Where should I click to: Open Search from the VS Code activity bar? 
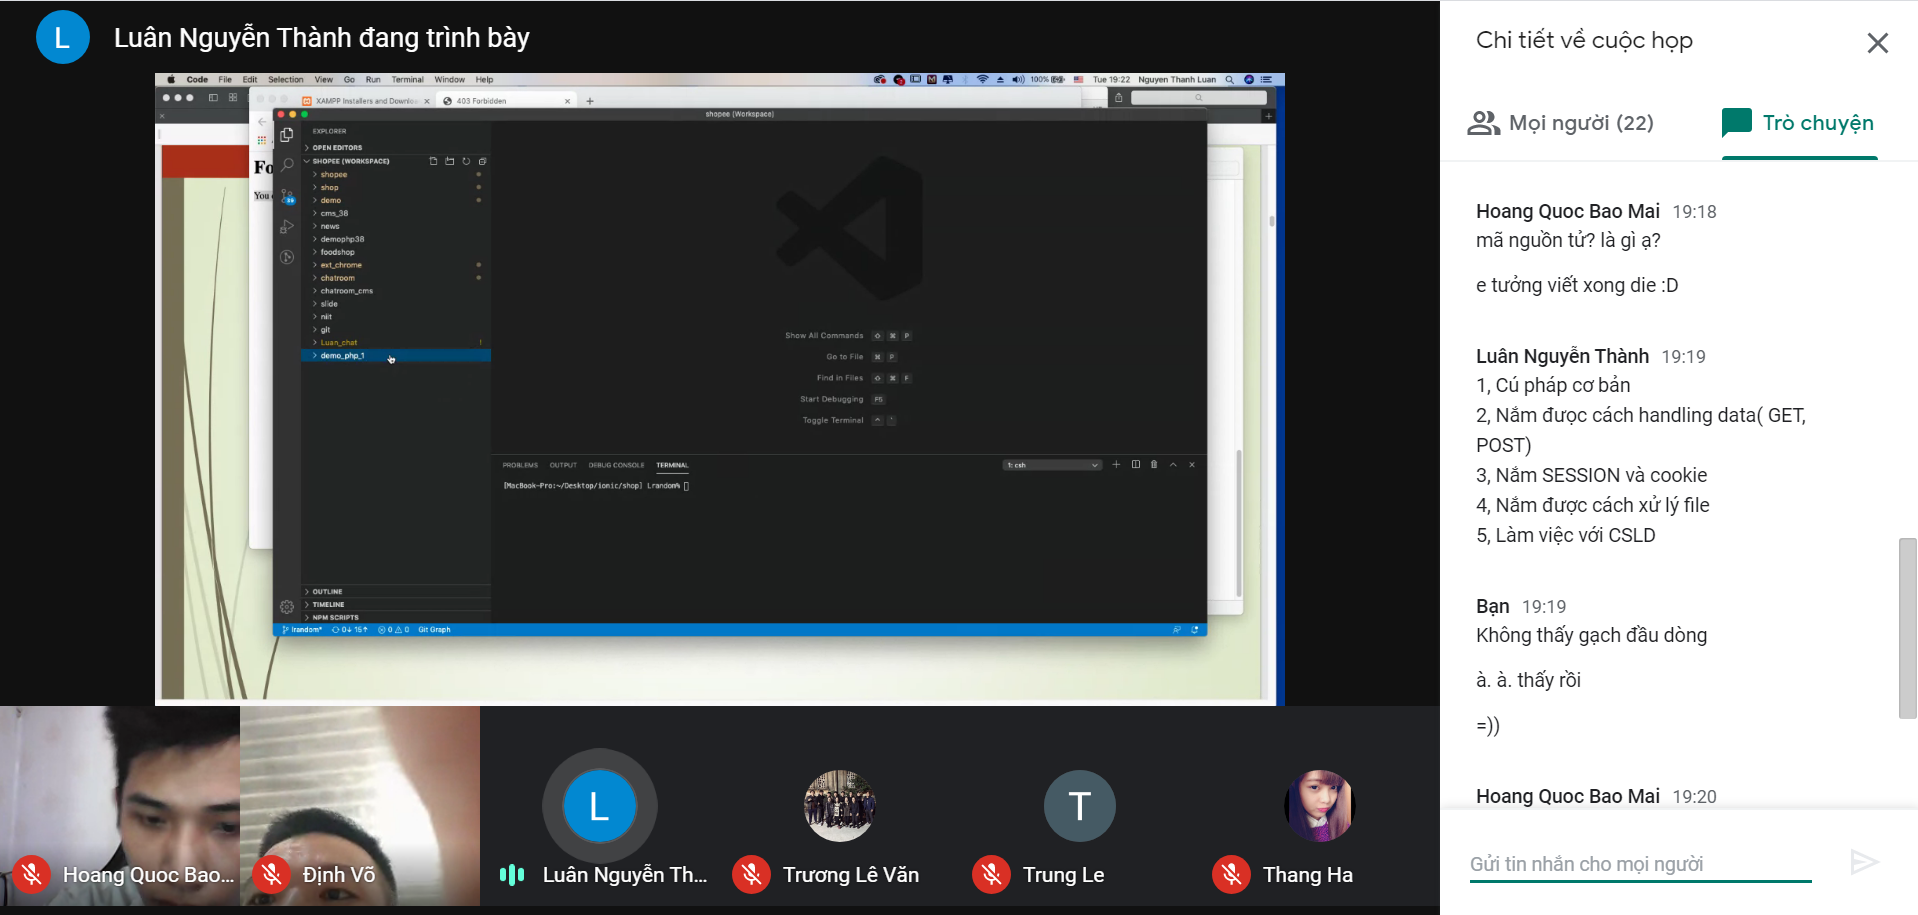click(x=287, y=165)
